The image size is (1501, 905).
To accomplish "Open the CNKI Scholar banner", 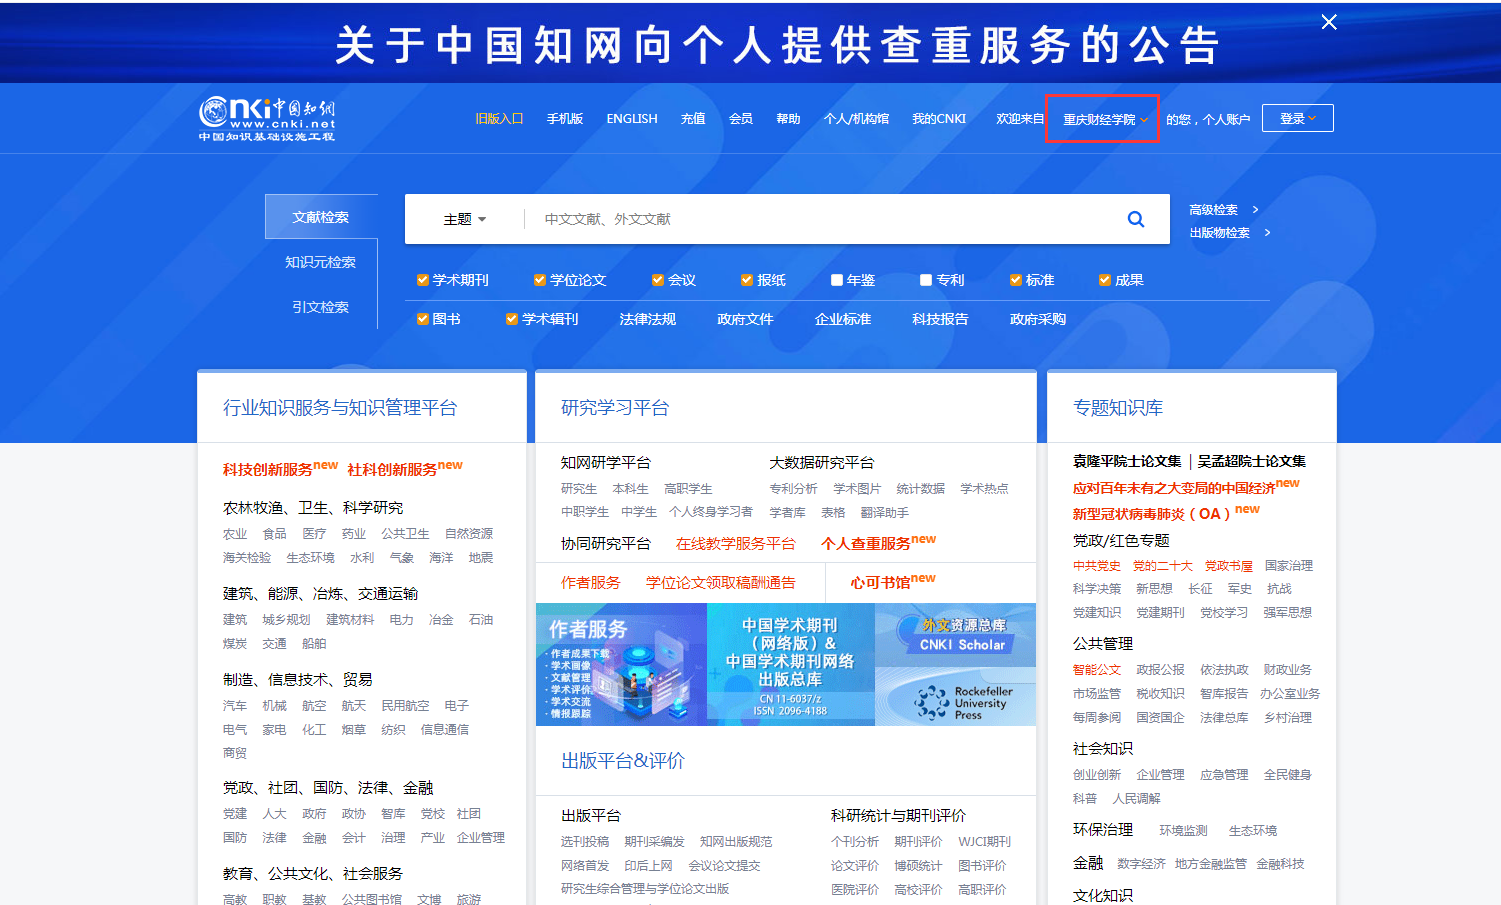I will click(x=955, y=634).
